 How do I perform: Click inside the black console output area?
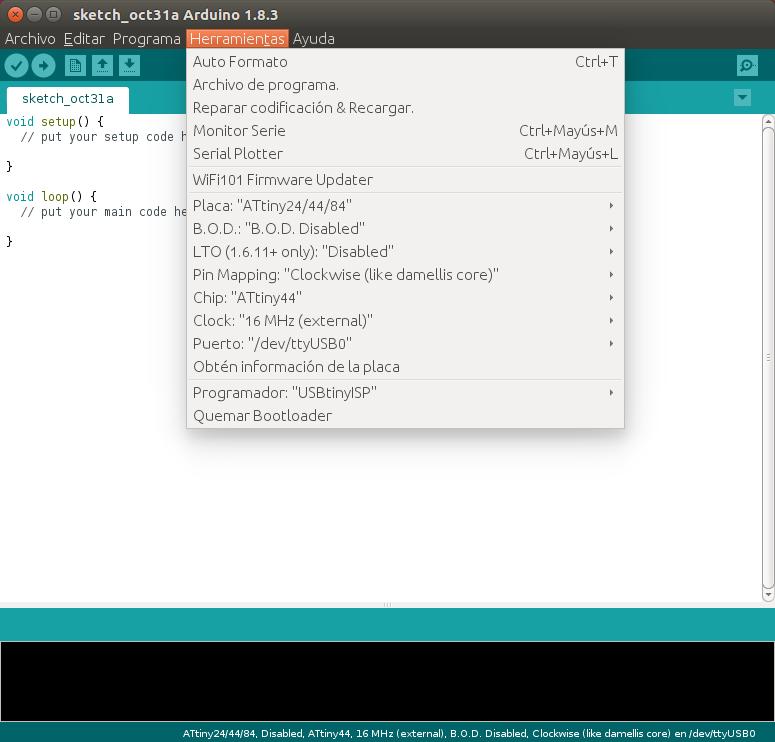tap(387, 681)
